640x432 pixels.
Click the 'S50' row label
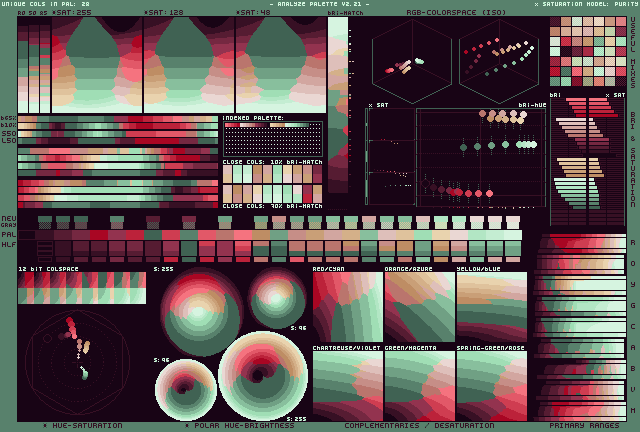pos(9,134)
